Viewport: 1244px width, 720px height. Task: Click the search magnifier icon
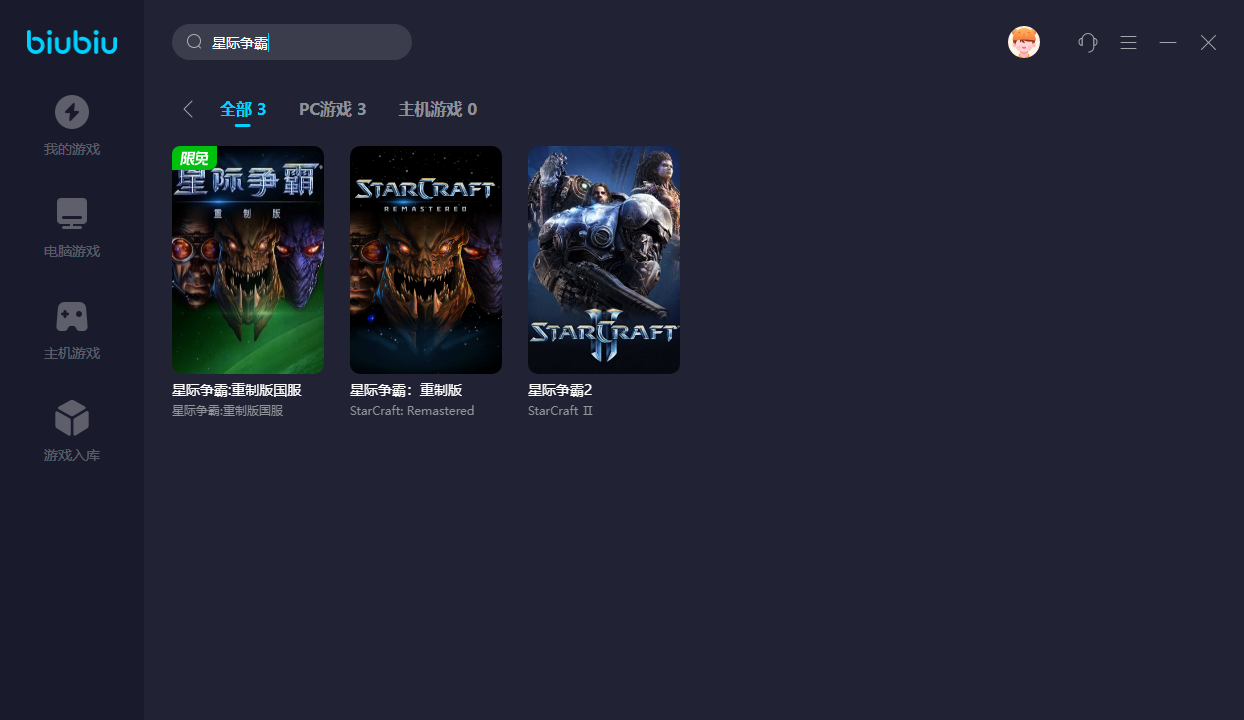195,42
